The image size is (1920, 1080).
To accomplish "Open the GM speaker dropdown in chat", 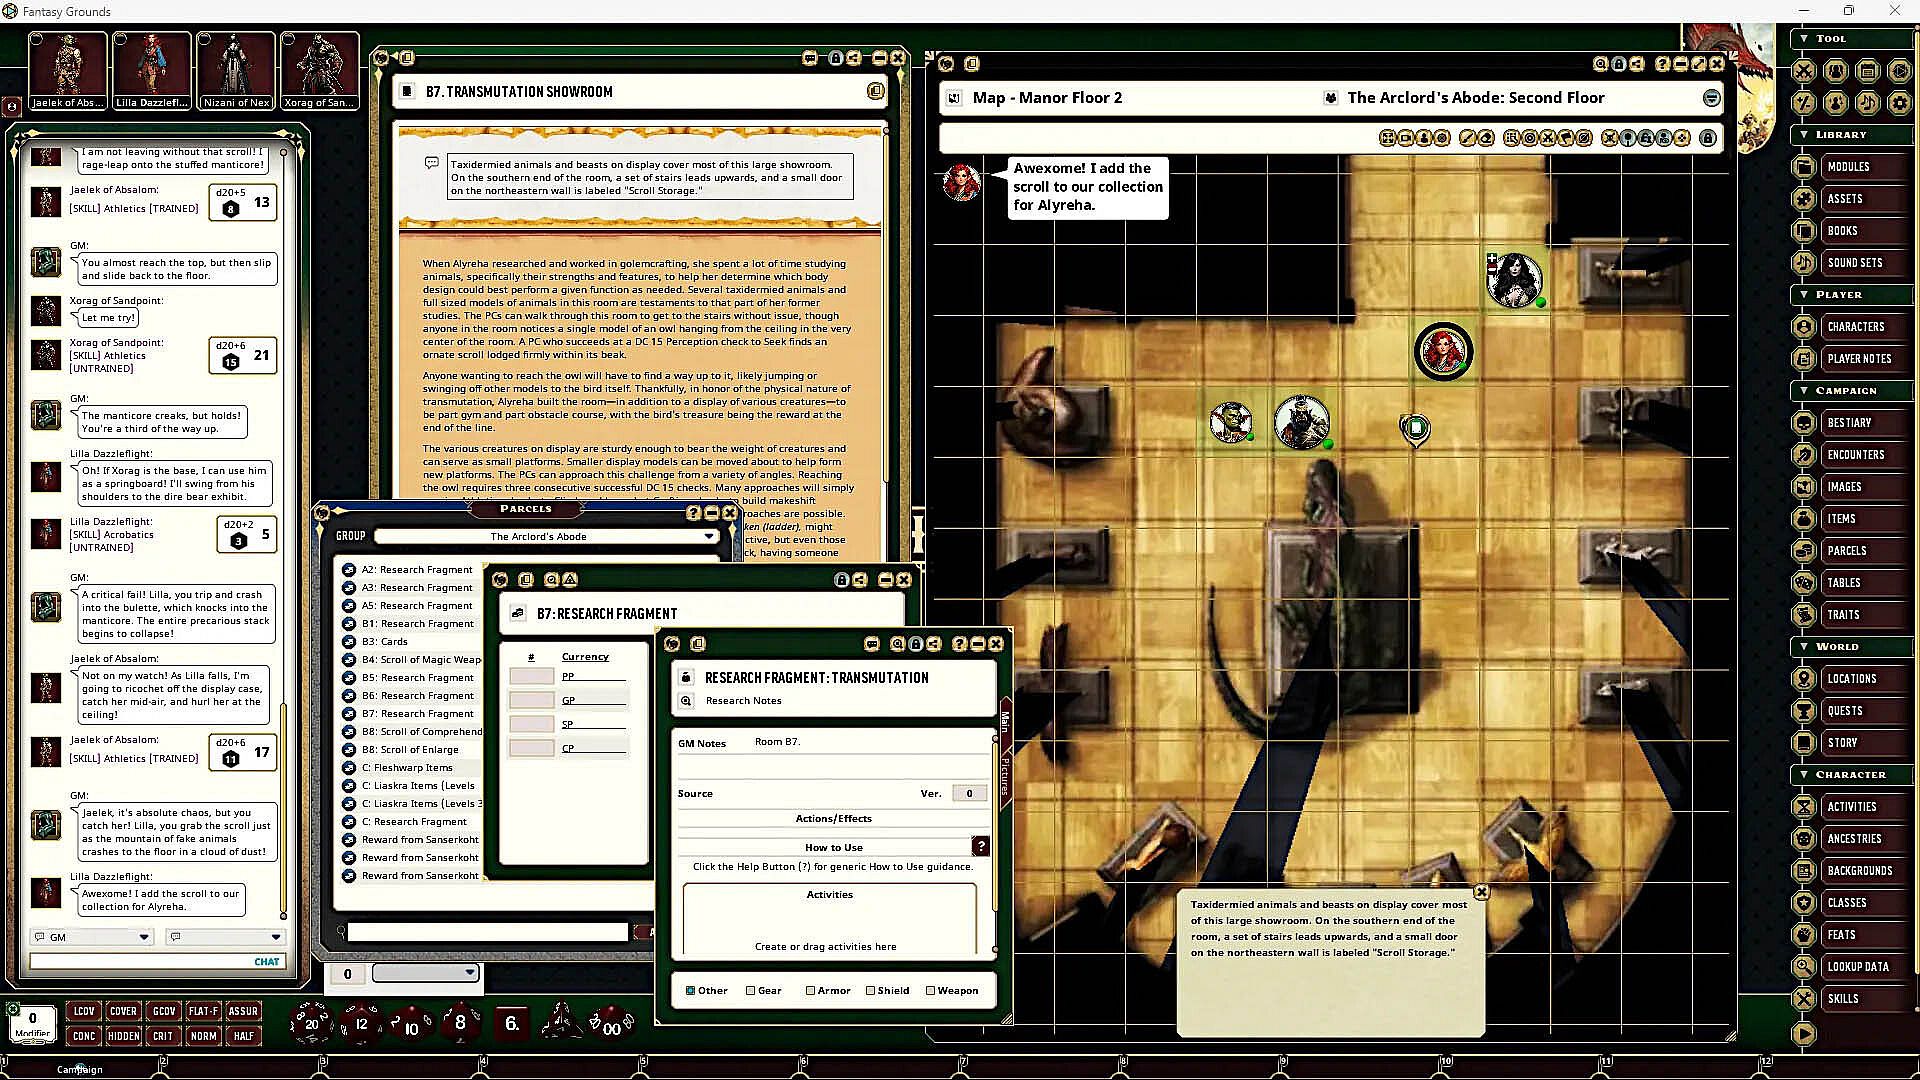I will 92,937.
